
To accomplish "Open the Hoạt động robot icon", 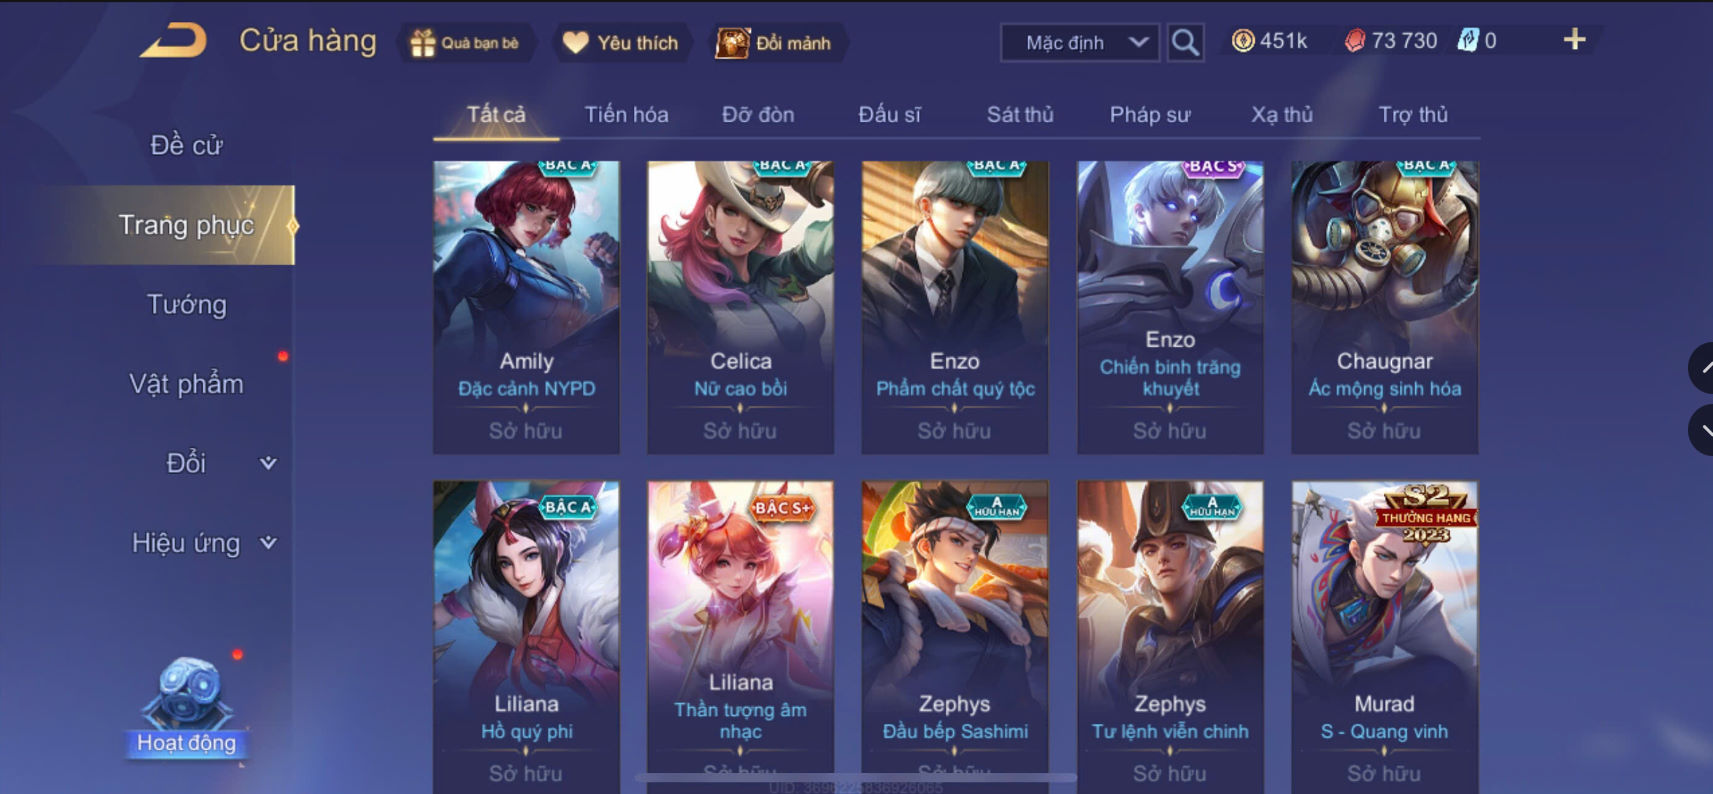I will pyautogui.click(x=187, y=693).
